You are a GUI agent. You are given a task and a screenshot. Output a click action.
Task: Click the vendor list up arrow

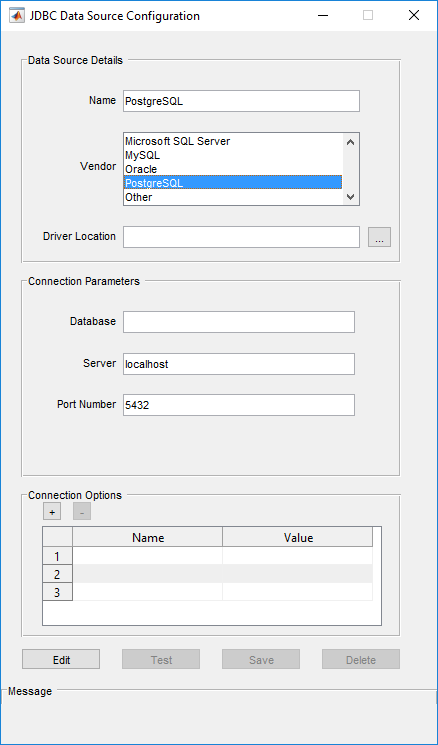click(x=351, y=142)
